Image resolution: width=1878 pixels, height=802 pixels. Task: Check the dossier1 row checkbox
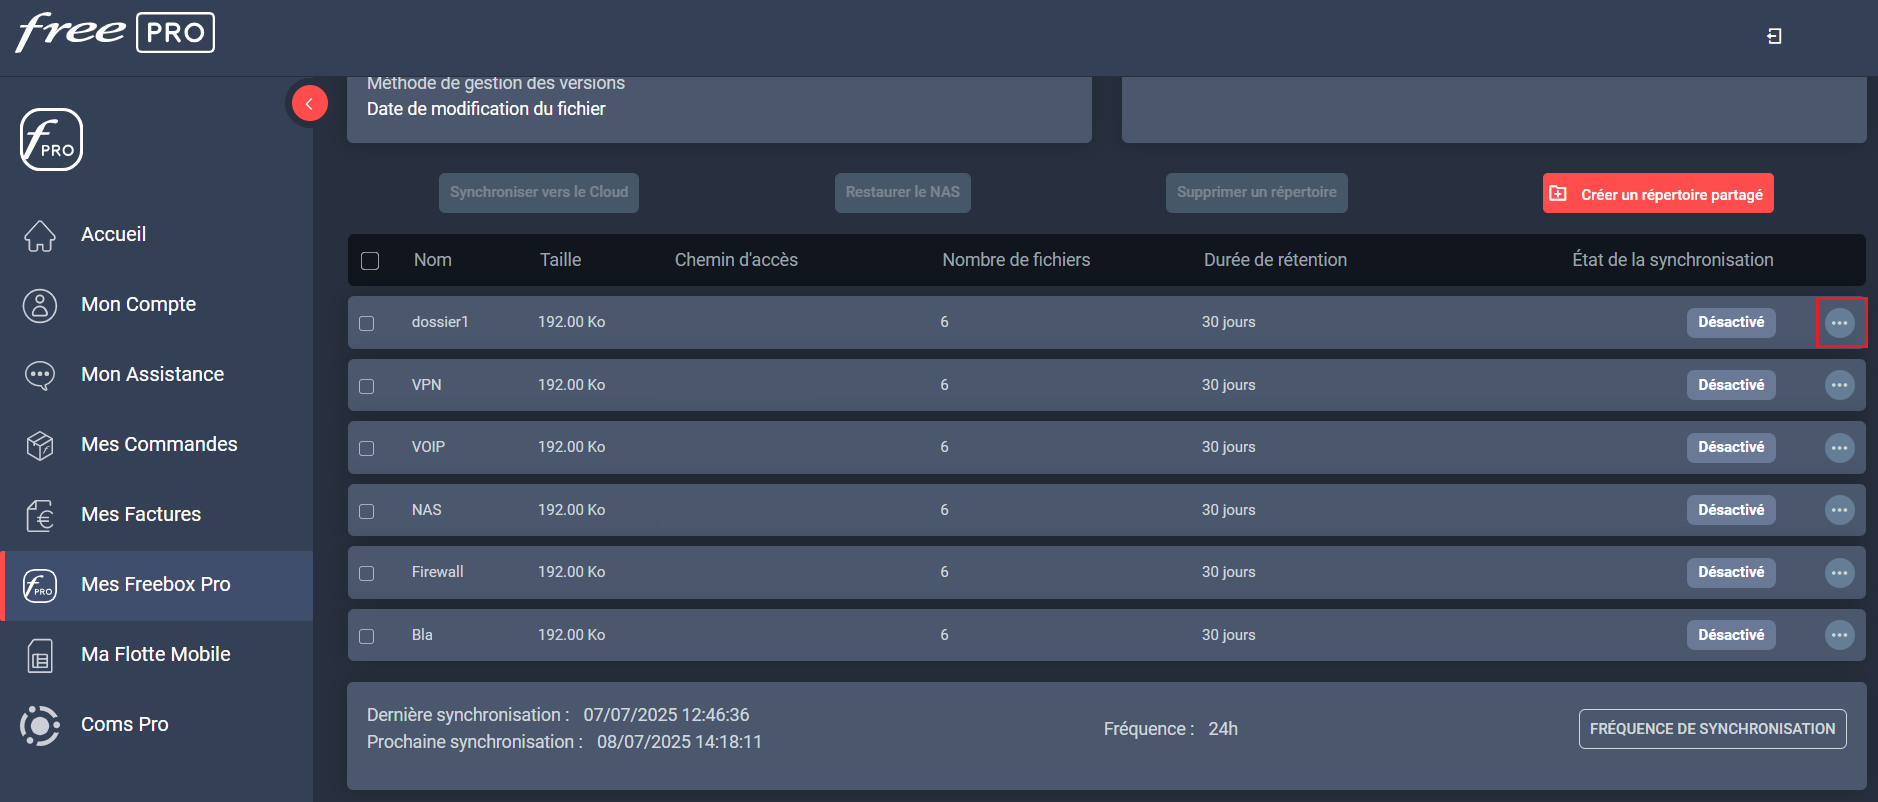(367, 323)
